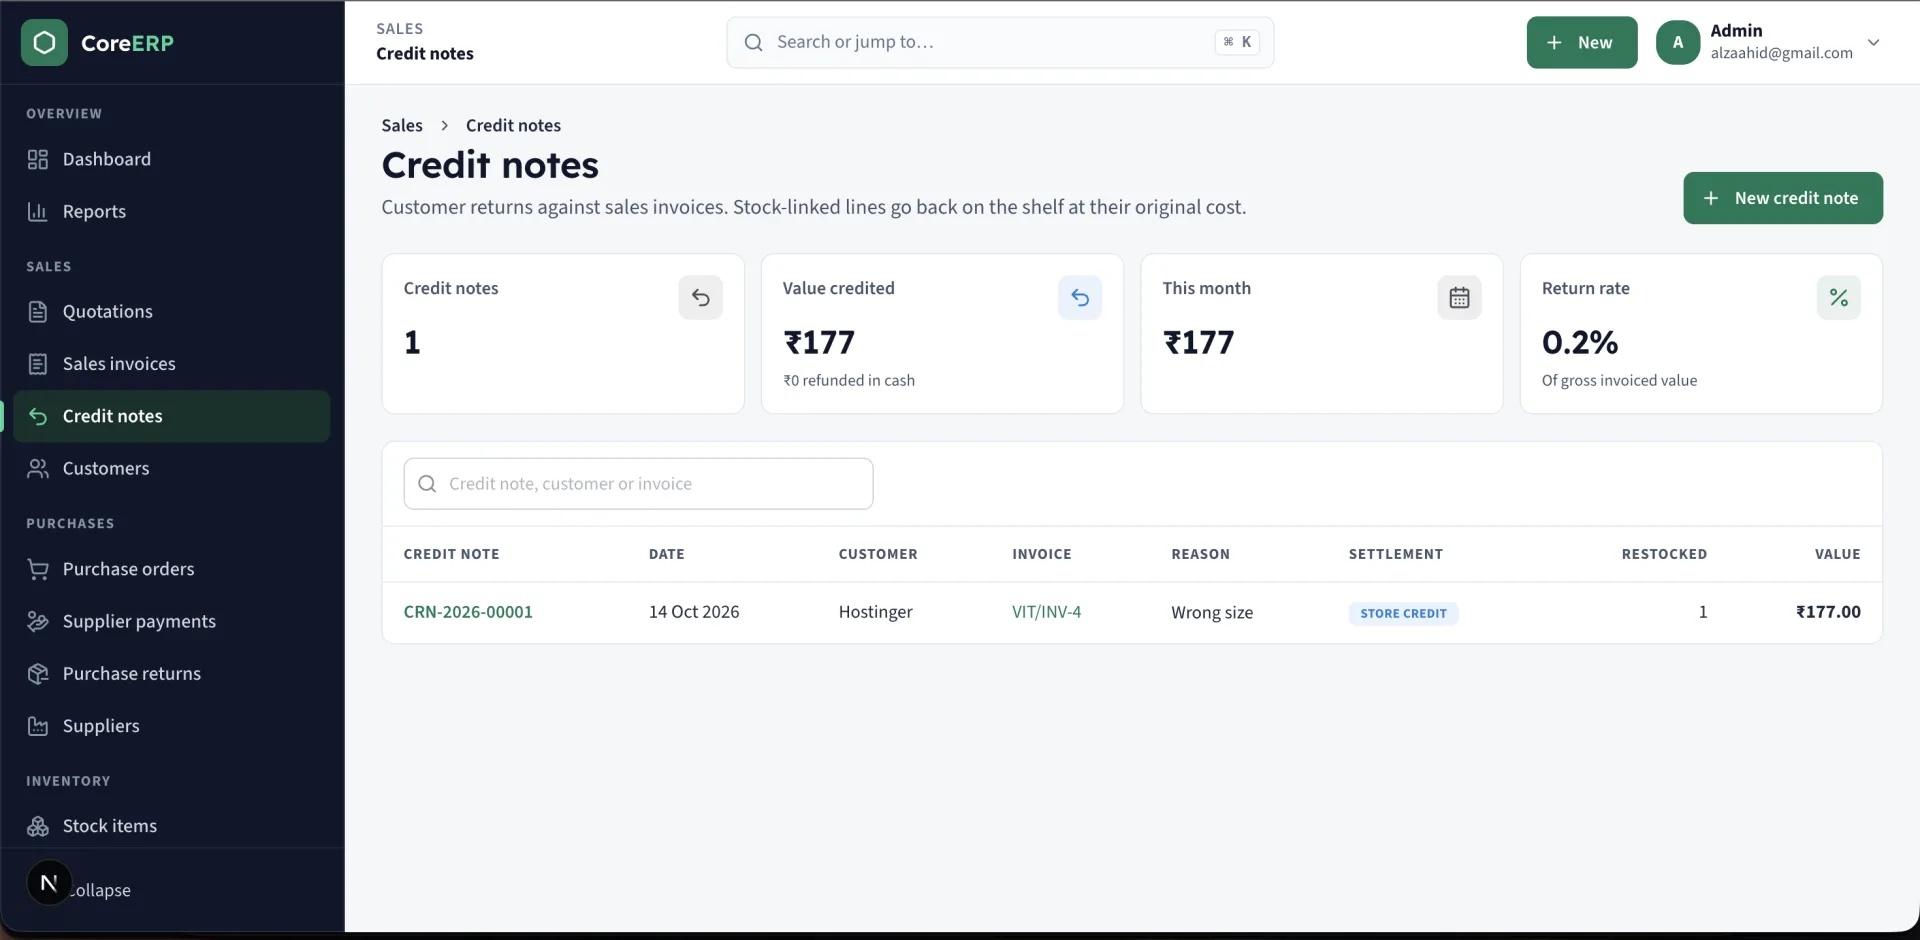Click the Credit notes card undo arrow icon
This screenshot has width=1920, height=940.
click(701, 298)
